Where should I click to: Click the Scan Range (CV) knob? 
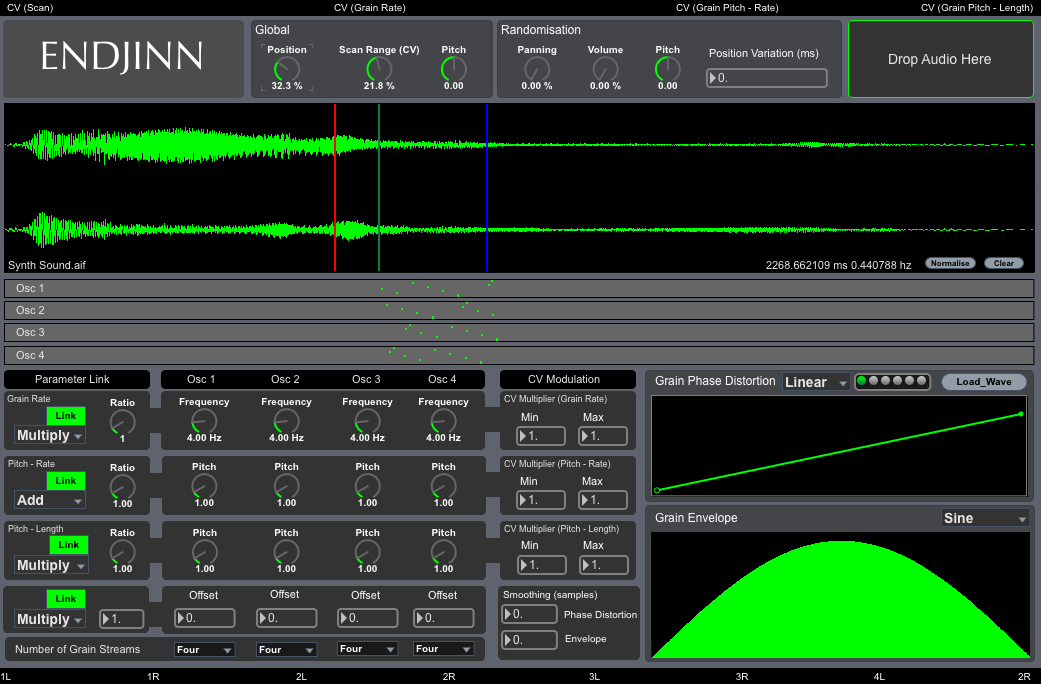[x=379, y=69]
